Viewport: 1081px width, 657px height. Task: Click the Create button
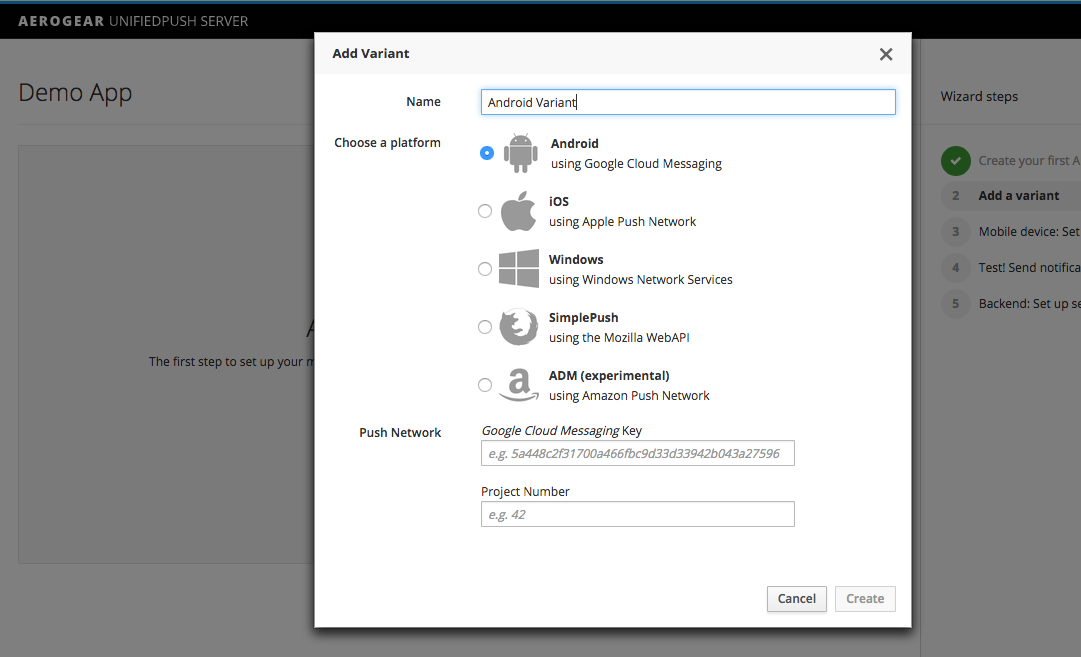[864, 598]
